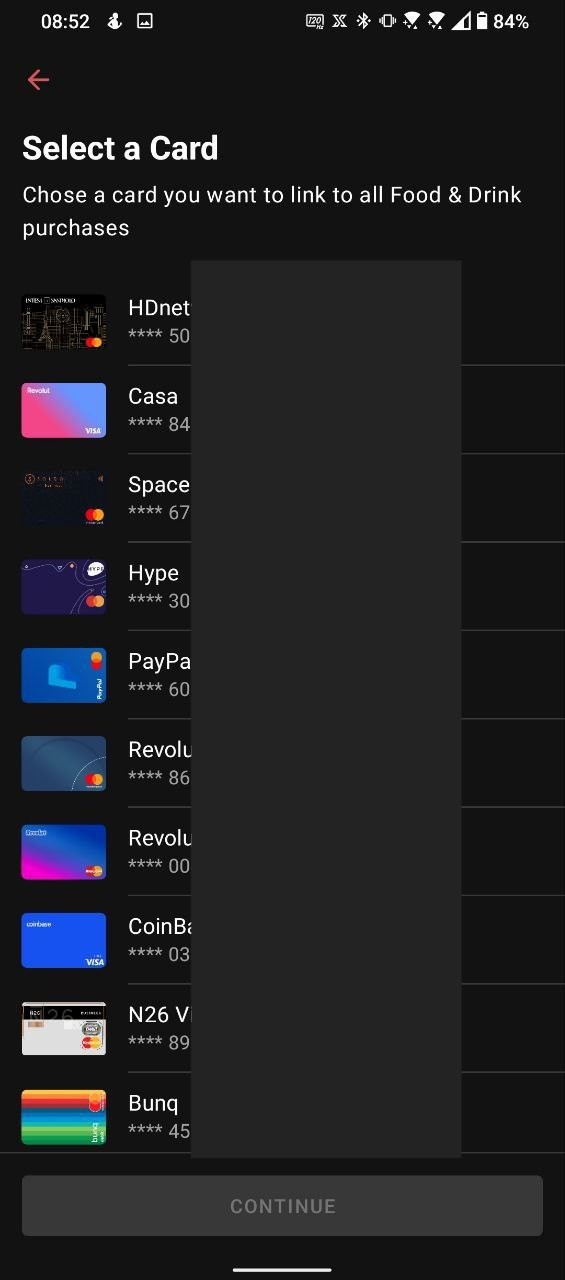Tap the Hype card name
Image resolution: width=565 pixels, height=1280 pixels.
pyautogui.click(x=154, y=573)
